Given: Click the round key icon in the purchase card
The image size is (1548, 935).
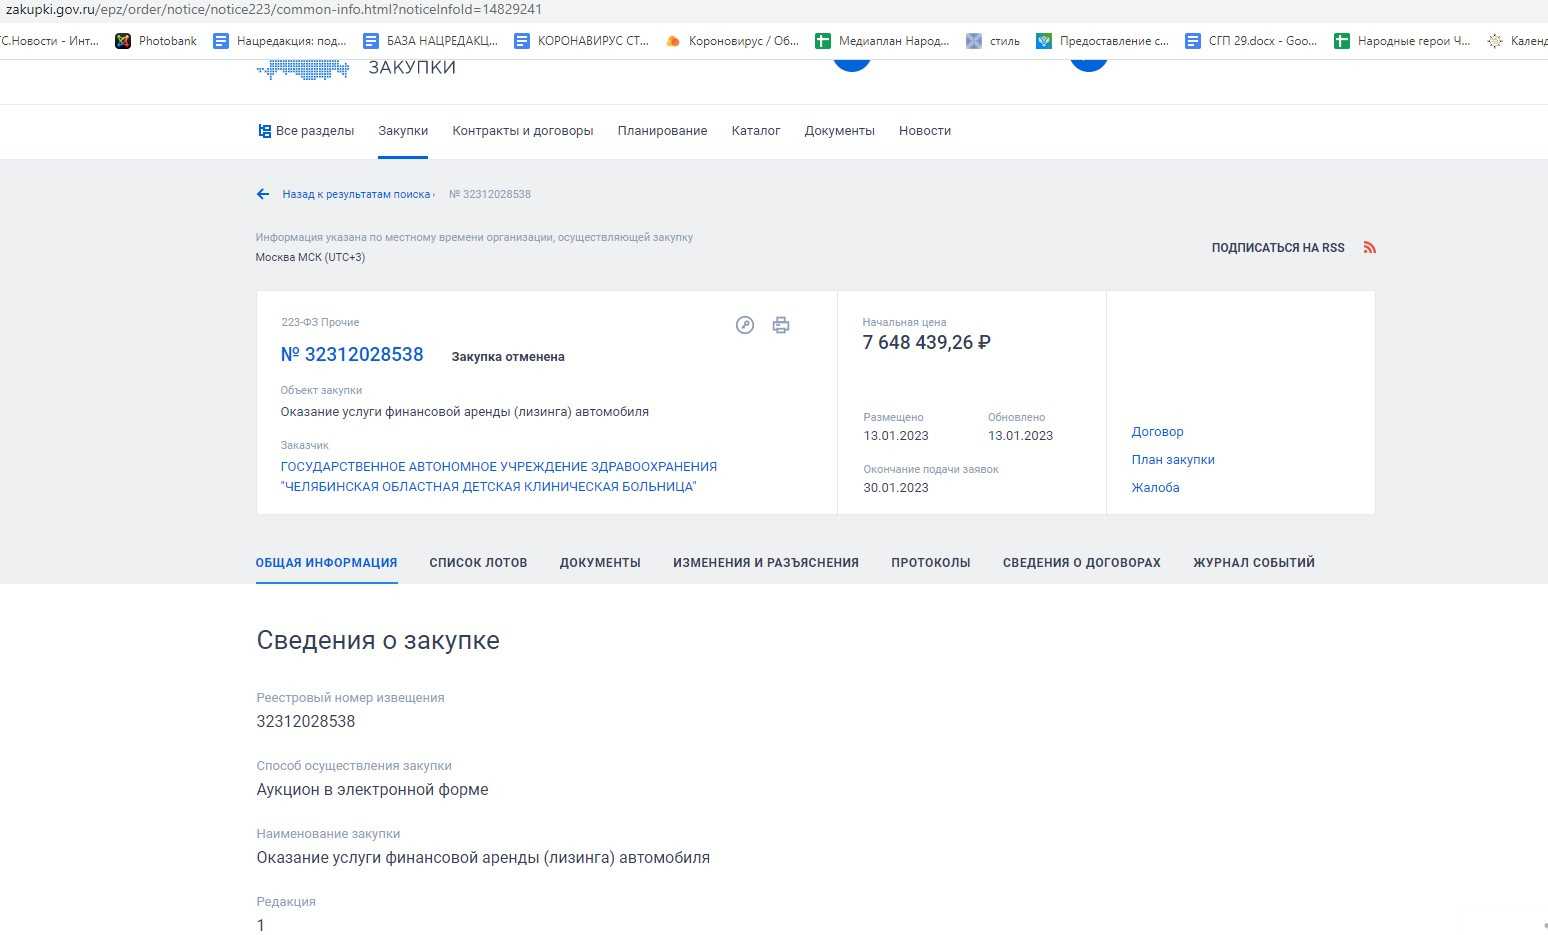Looking at the screenshot, I should [745, 325].
